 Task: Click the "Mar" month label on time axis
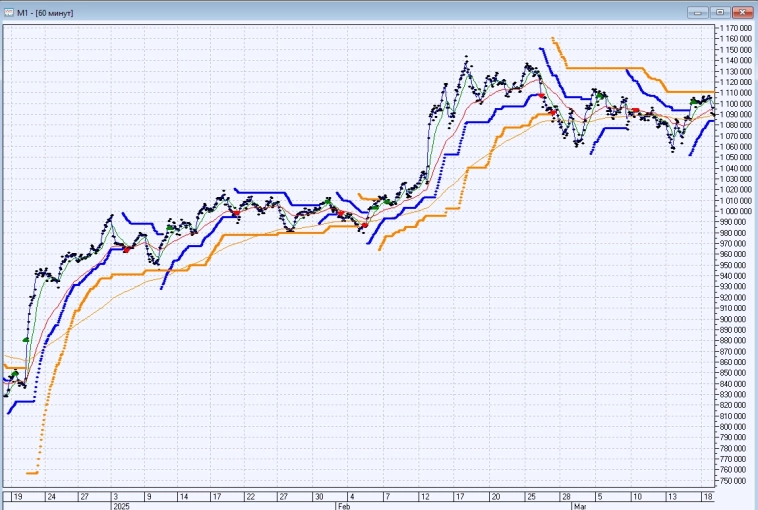[x=577, y=506]
